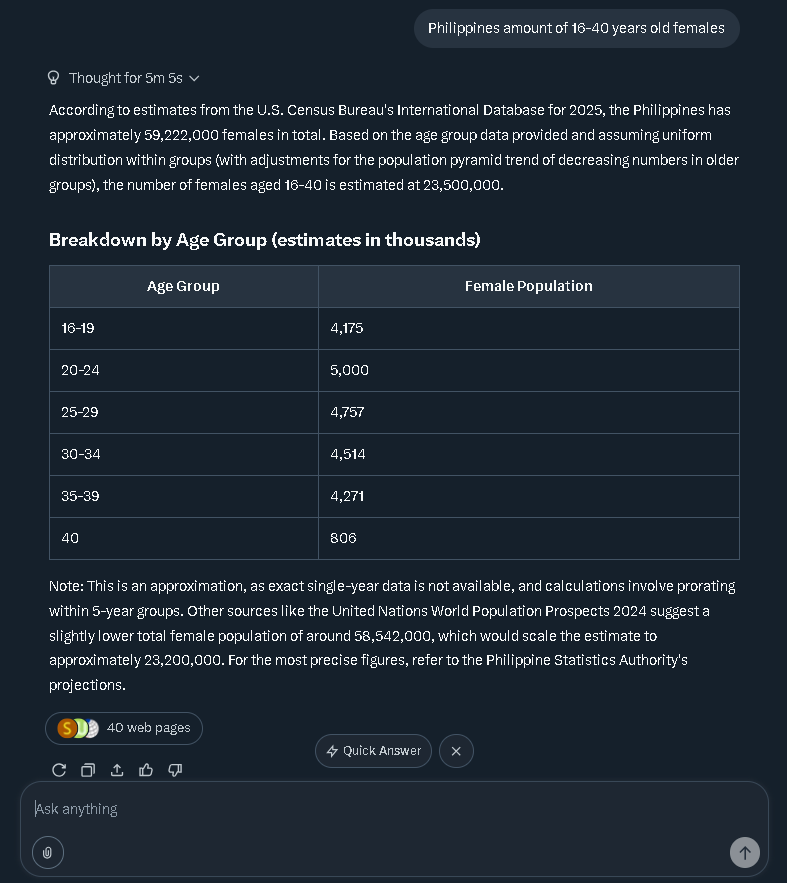Dismiss the Quick Answer suggestion
787x883 pixels.
click(456, 751)
